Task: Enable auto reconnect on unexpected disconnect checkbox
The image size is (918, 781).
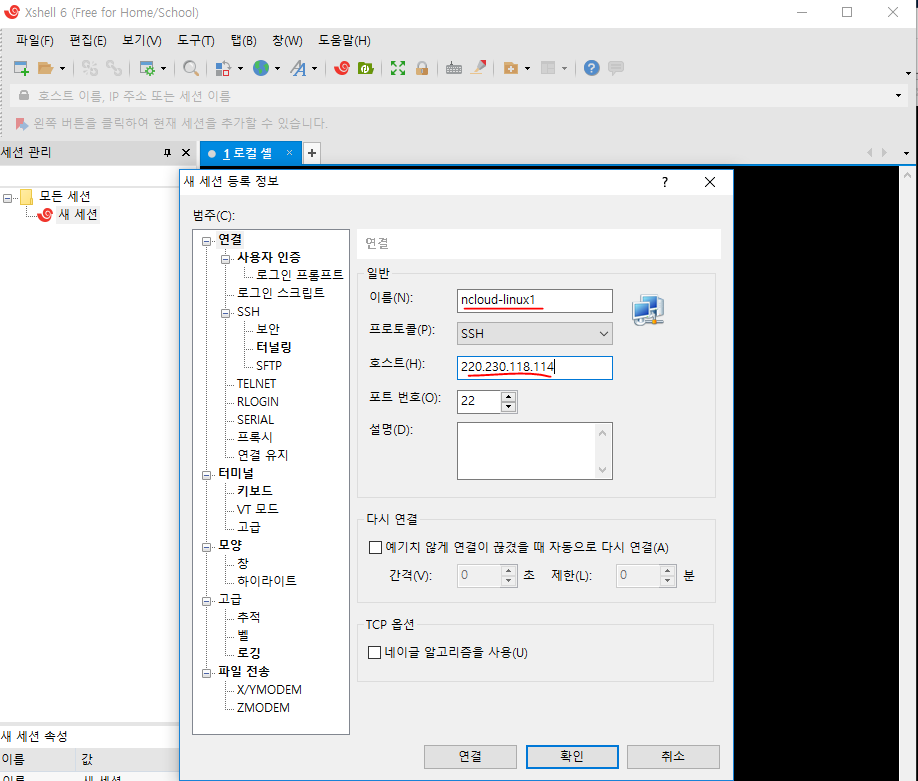Action: [375, 547]
